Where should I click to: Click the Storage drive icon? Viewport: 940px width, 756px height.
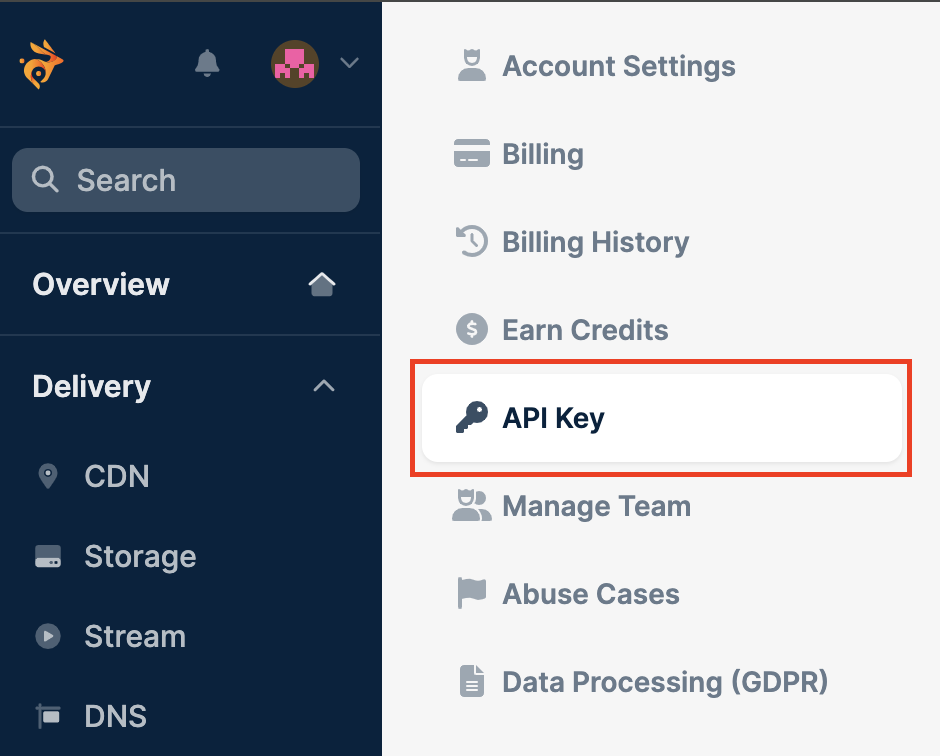pyautogui.click(x=48, y=556)
